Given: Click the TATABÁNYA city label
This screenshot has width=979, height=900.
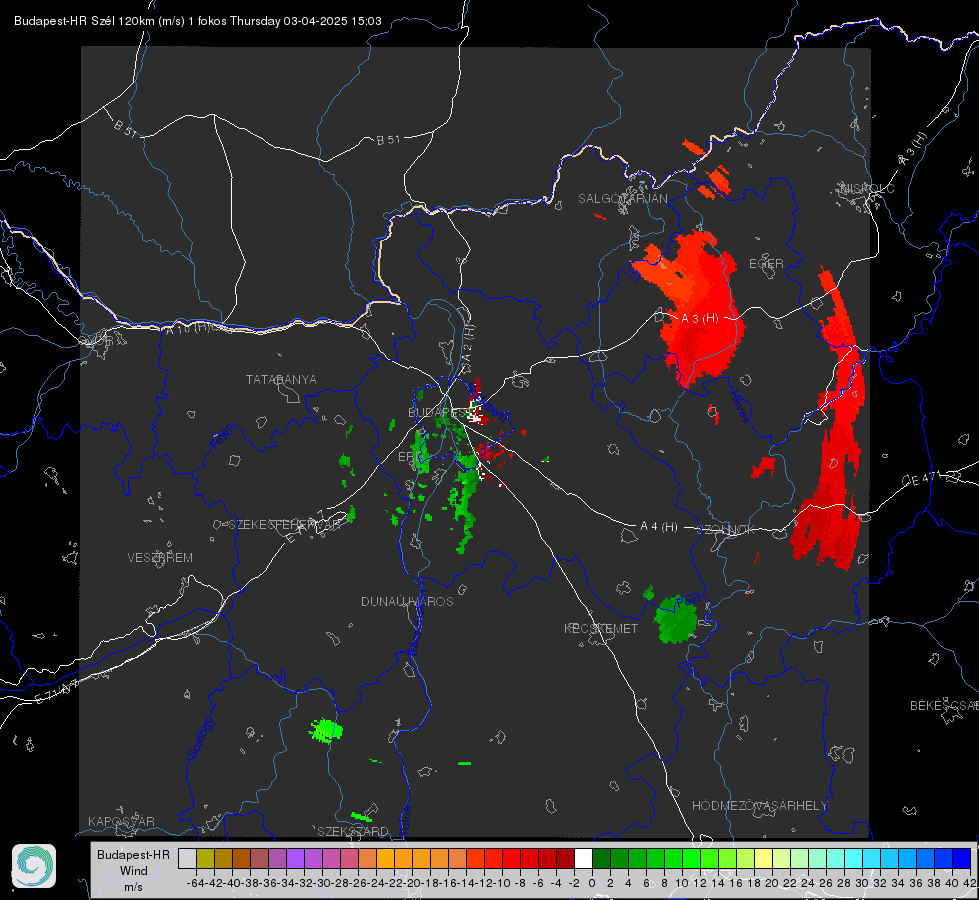Looking at the screenshot, I should pos(281,379).
